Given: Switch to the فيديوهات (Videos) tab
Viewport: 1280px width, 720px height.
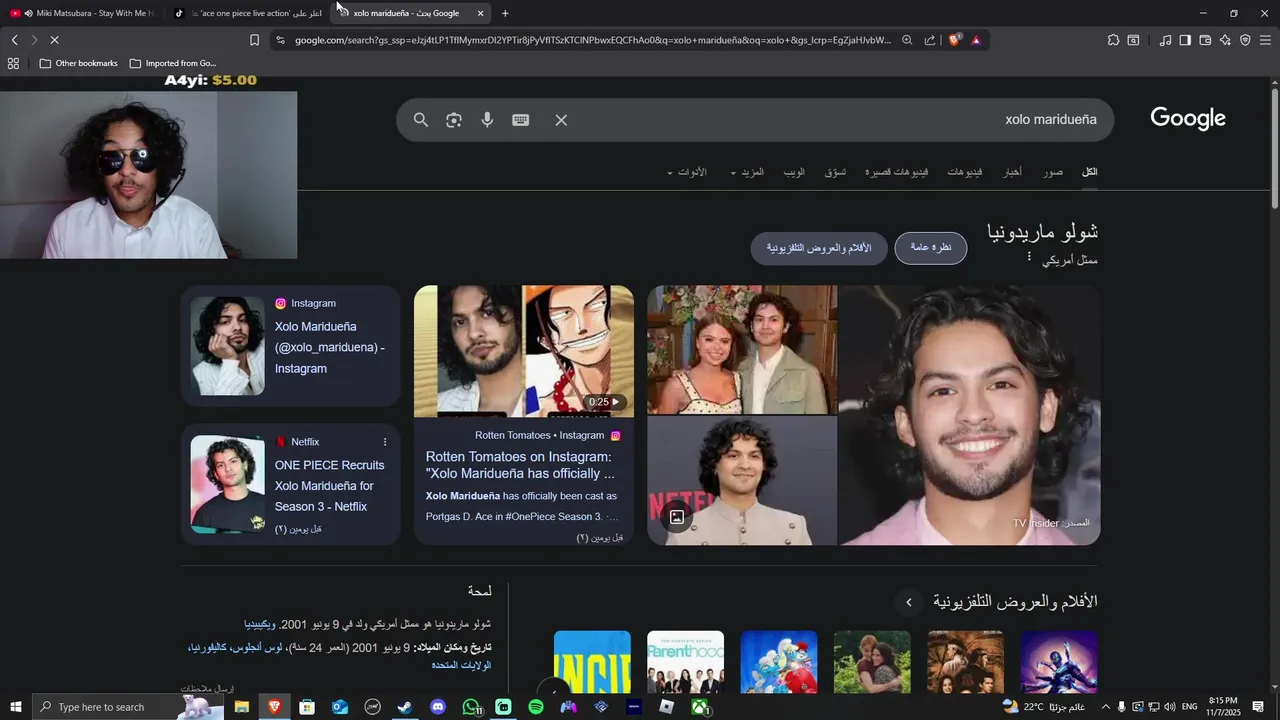Looking at the screenshot, I should (965, 172).
